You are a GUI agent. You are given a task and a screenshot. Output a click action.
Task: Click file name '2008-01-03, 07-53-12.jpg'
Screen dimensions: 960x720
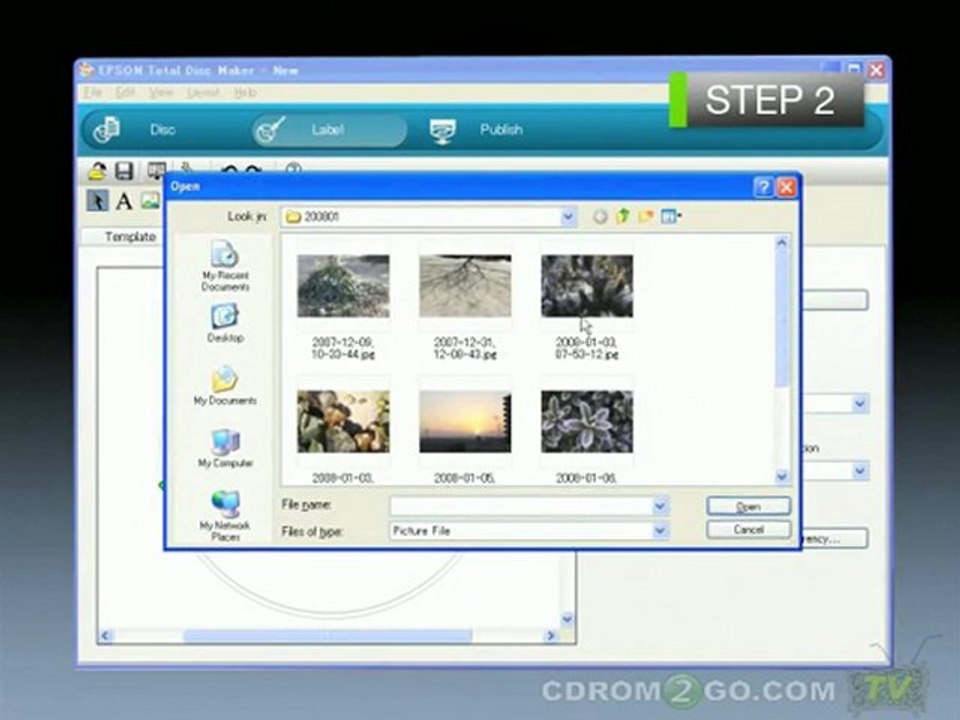point(587,348)
